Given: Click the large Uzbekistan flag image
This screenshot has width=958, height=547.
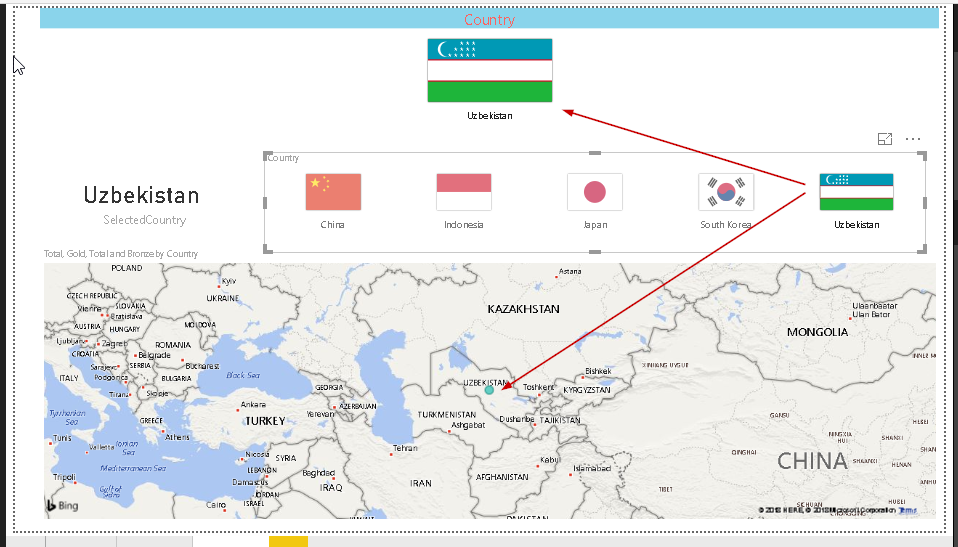Looking at the screenshot, I should tap(490, 70).
